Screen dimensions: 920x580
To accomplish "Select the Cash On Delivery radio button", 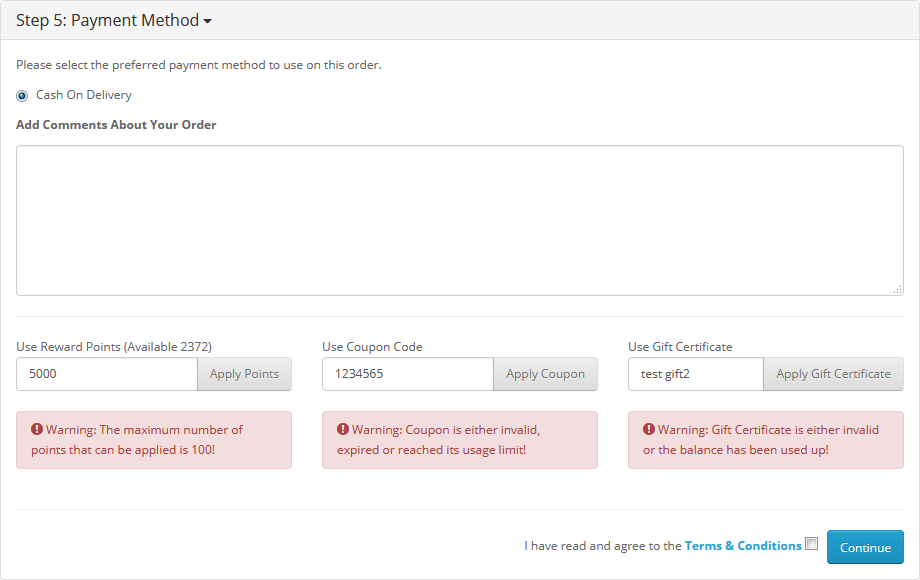I will pyautogui.click(x=22, y=96).
